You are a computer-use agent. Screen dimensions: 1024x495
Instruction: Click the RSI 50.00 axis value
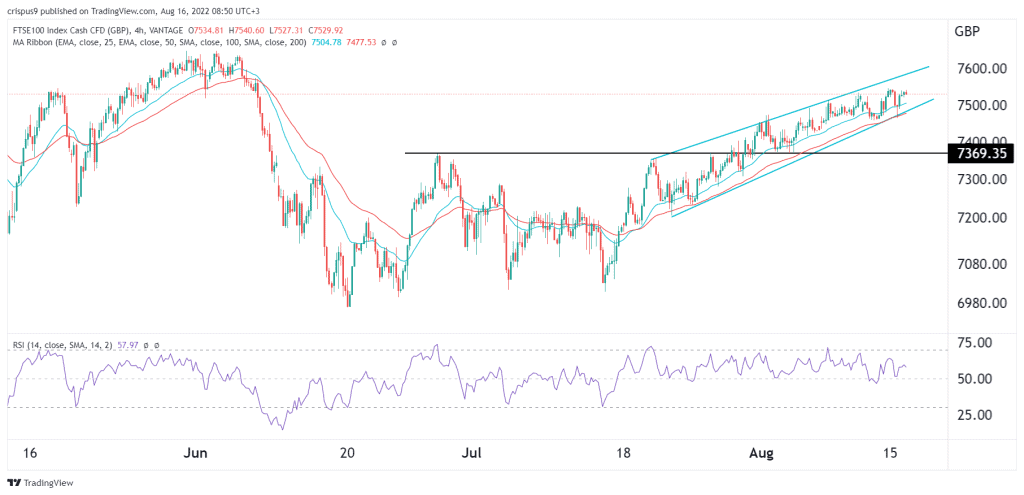click(976, 379)
